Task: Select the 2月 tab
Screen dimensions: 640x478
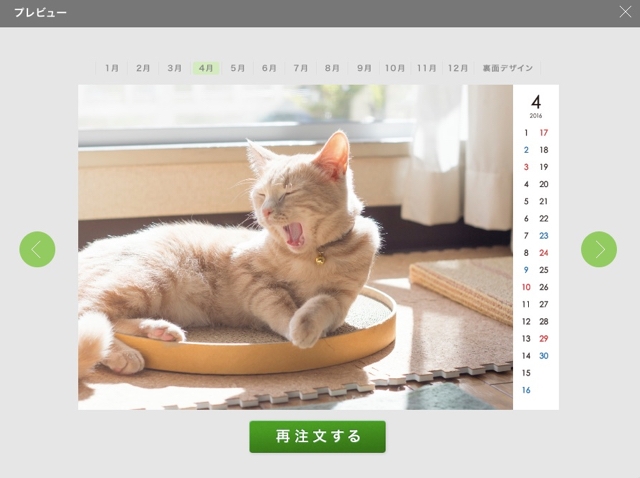Action: pyautogui.click(x=143, y=68)
